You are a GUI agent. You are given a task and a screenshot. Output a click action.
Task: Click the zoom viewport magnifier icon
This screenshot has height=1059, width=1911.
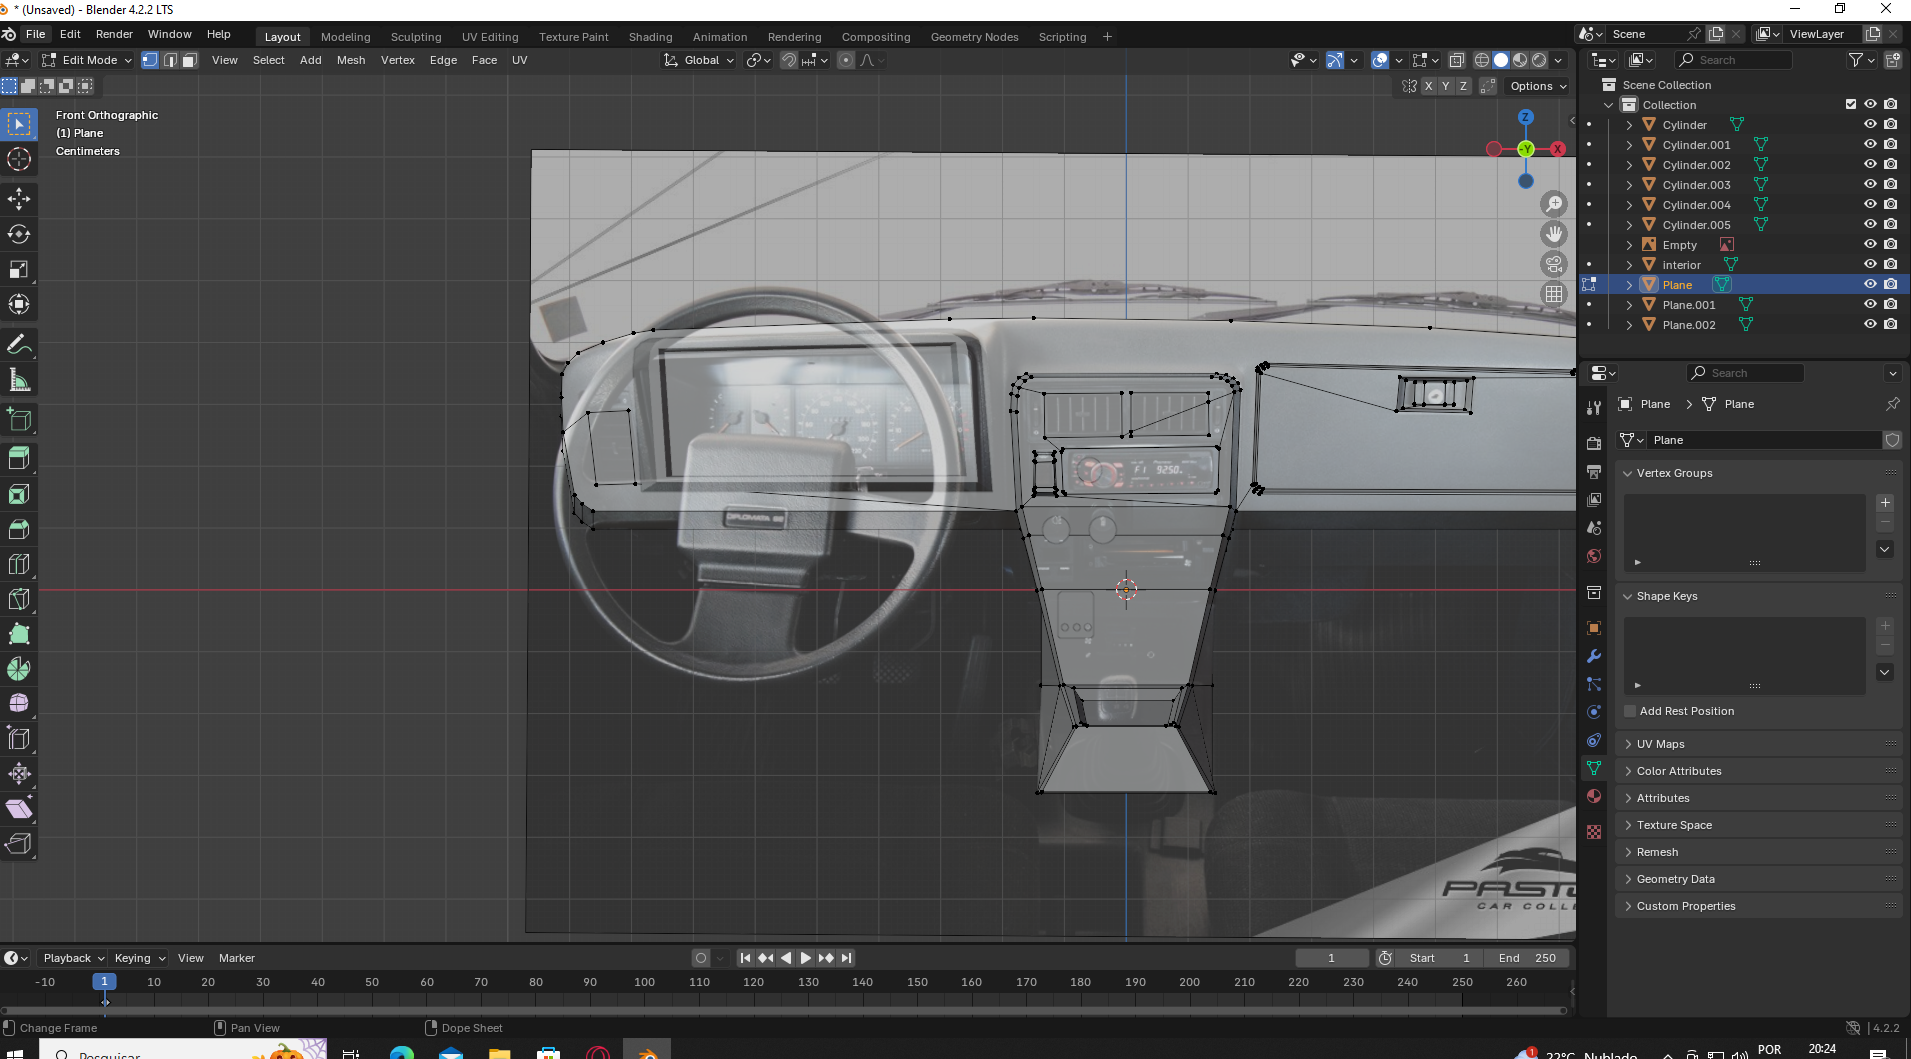(1553, 204)
